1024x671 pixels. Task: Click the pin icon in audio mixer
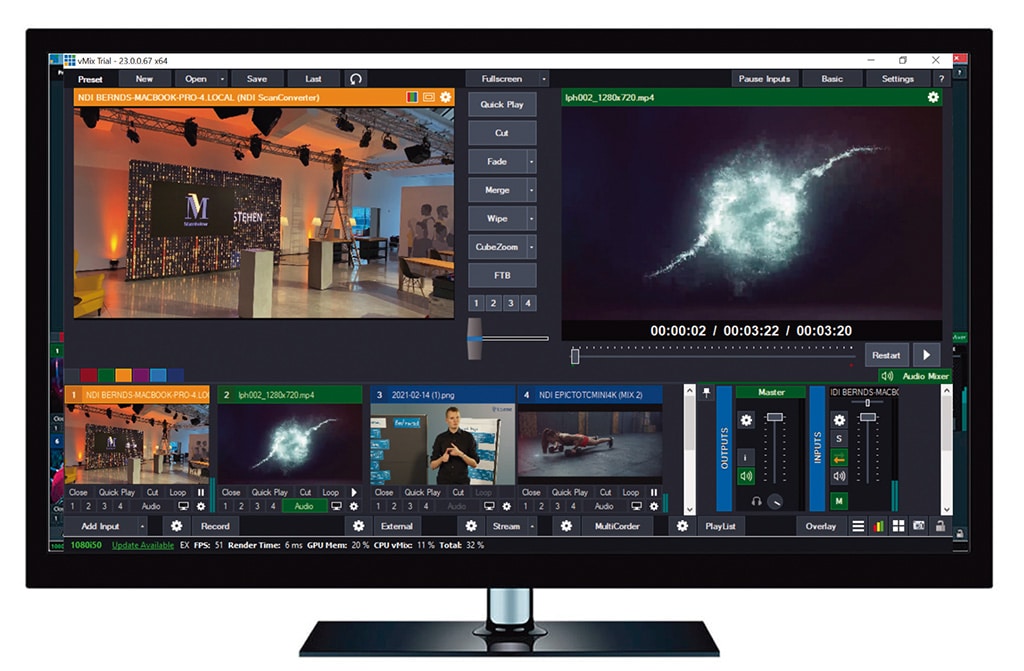[707, 394]
